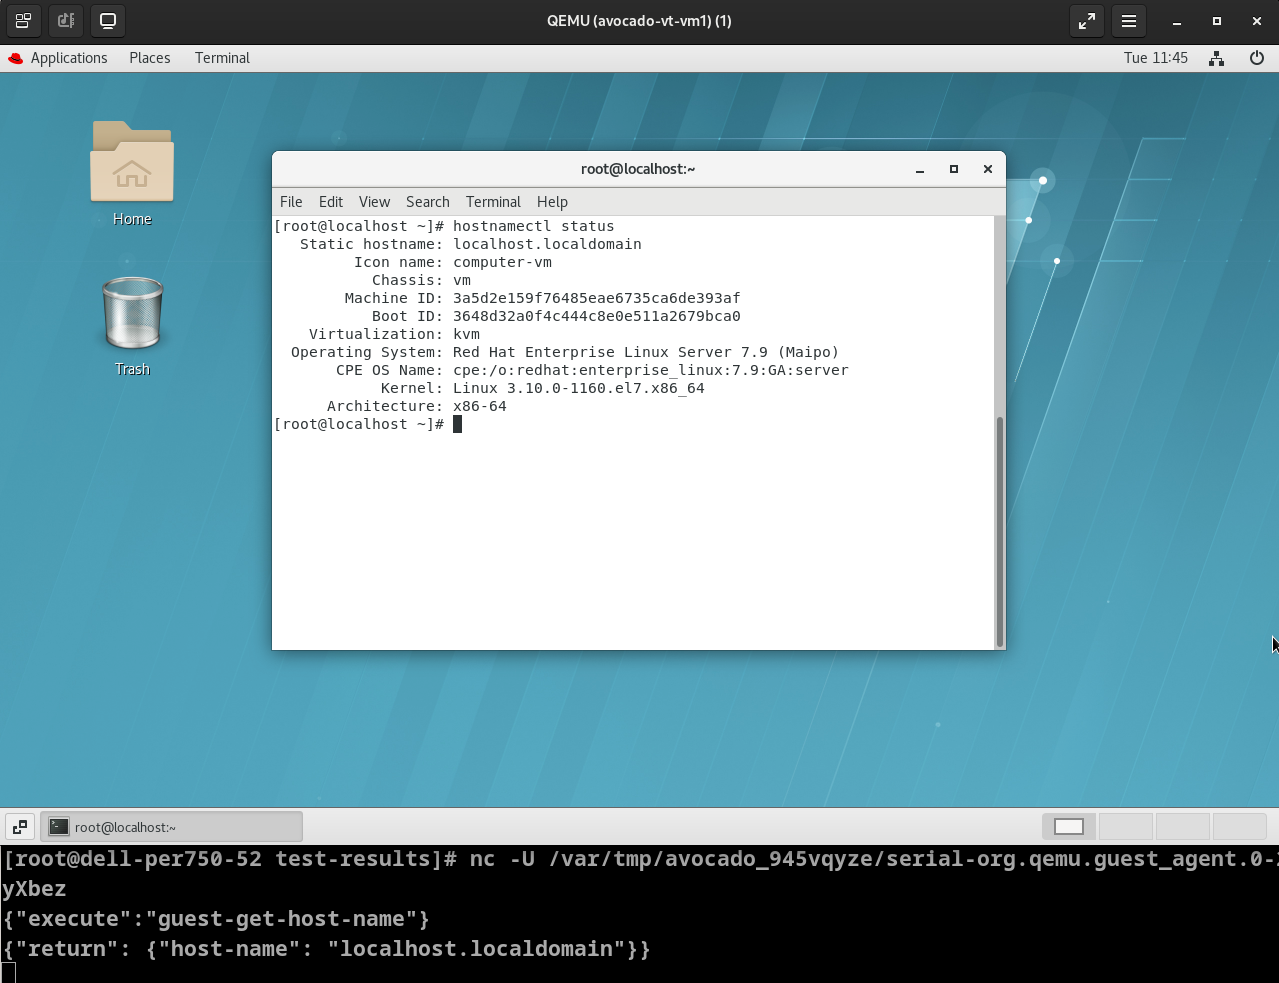Close the root@localhost terminal window

988,169
